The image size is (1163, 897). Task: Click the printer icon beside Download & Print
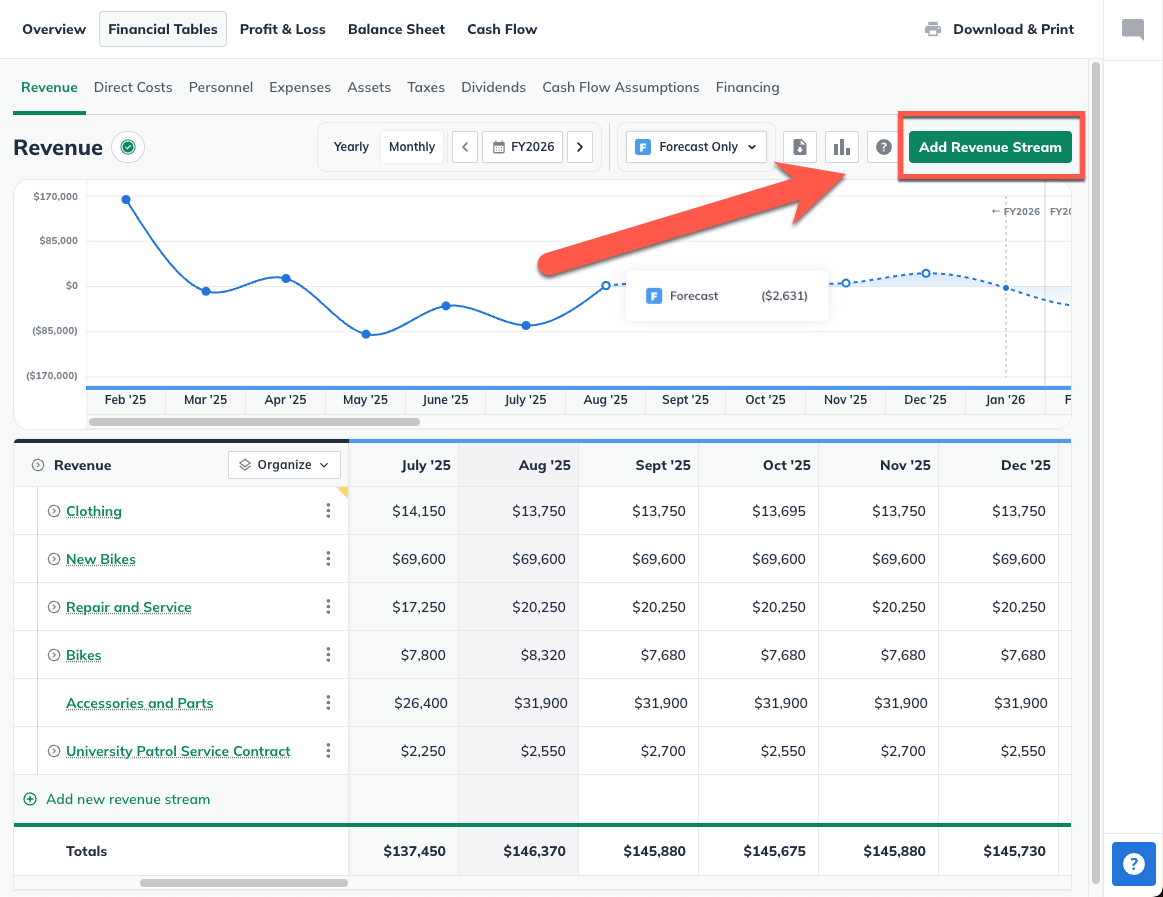(x=933, y=29)
